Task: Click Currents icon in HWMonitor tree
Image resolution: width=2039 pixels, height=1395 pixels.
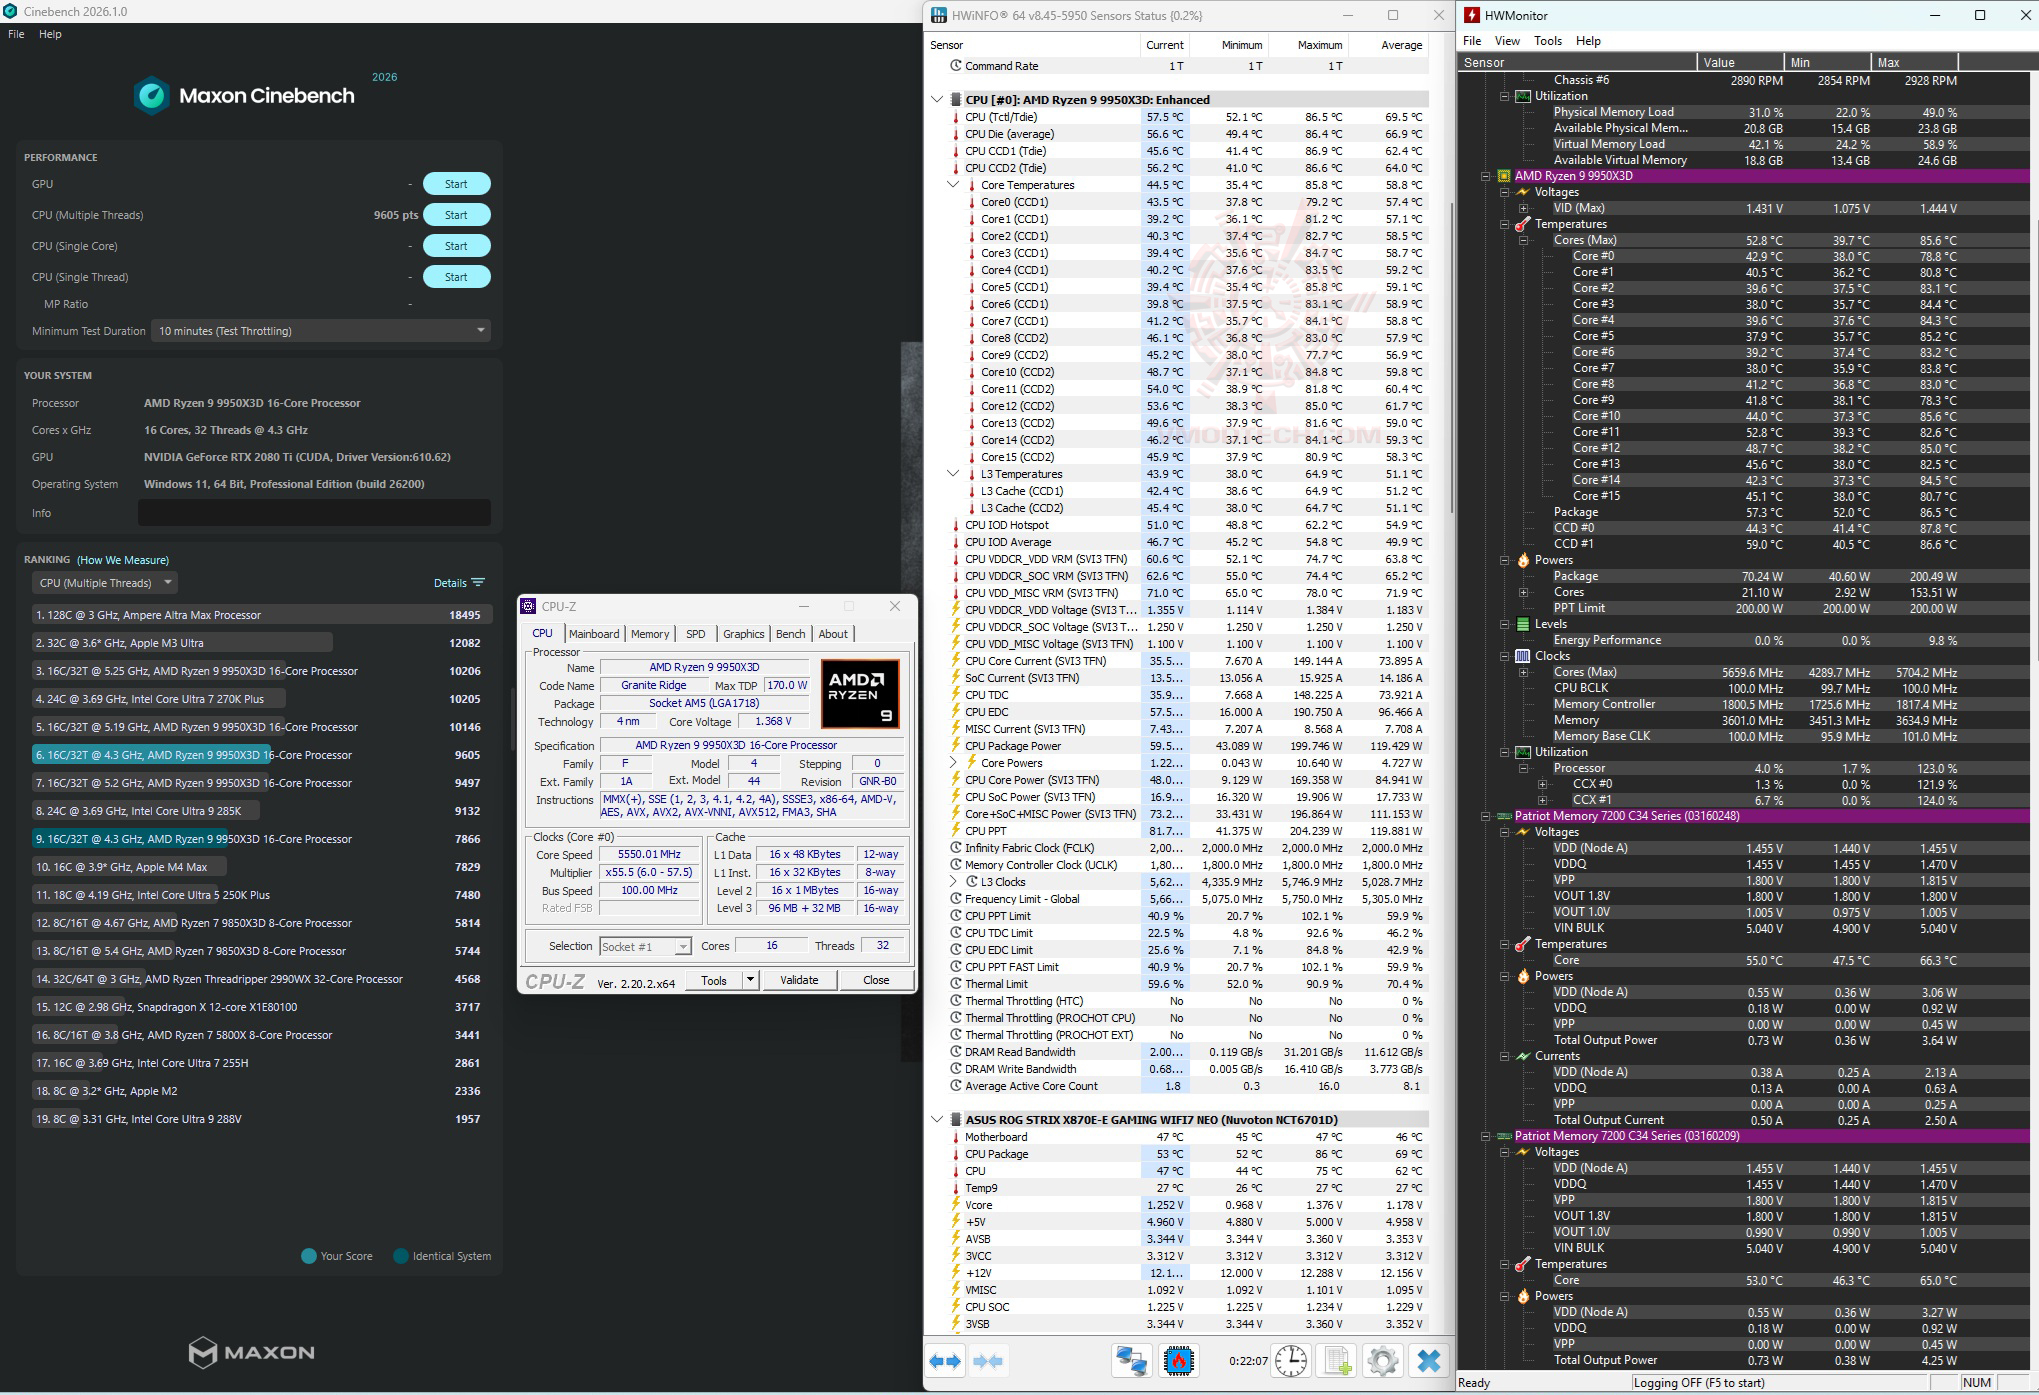Action: [1523, 1056]
